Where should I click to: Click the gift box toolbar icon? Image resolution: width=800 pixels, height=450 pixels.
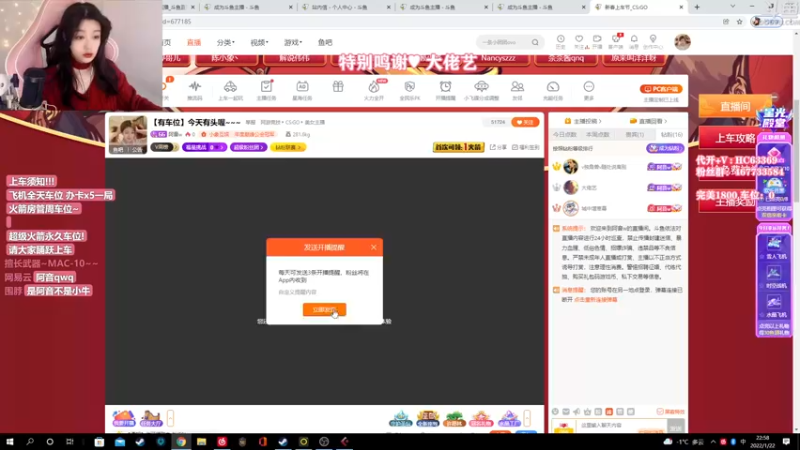(338, 87)
